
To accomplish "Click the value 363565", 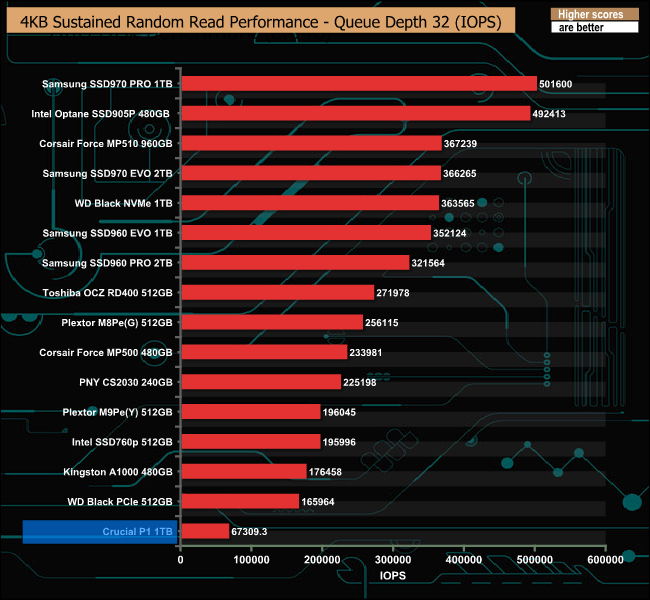I will tap(458, 204).
